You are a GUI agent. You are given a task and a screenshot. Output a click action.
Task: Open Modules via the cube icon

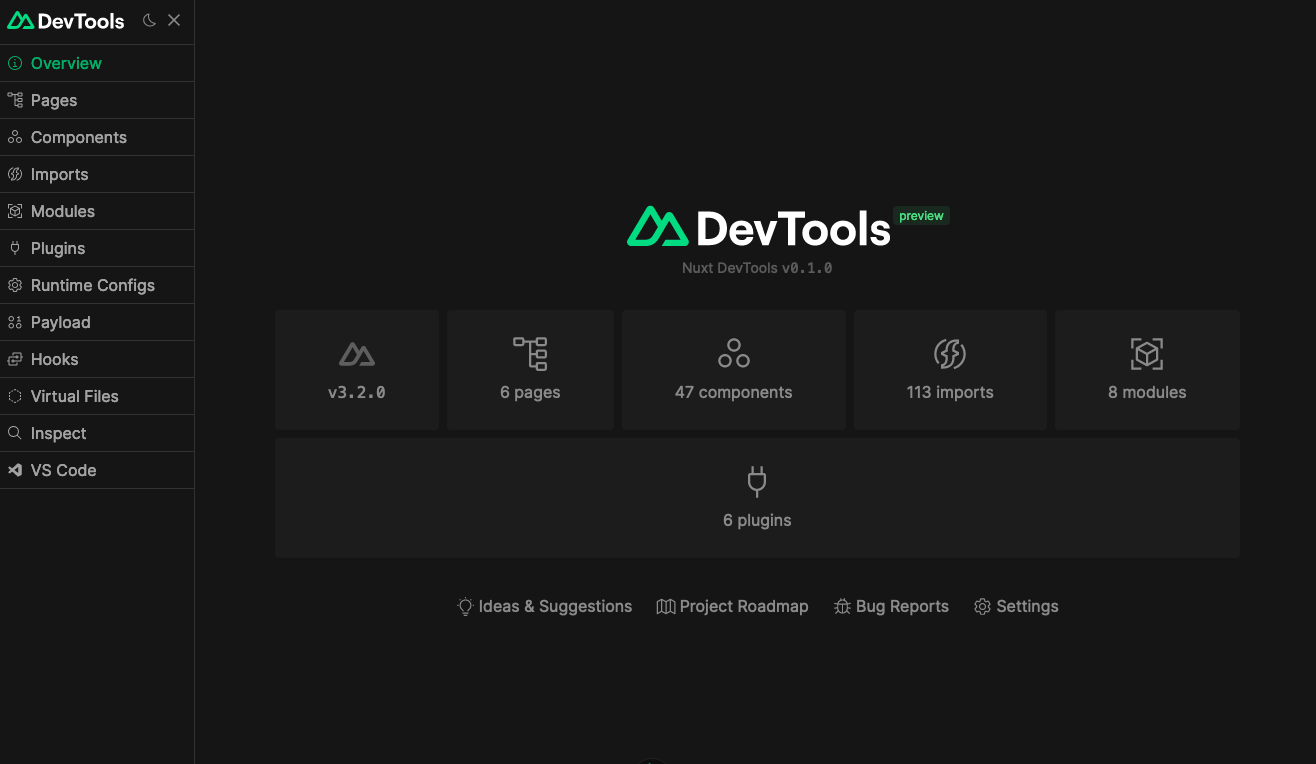coord(14,211)
